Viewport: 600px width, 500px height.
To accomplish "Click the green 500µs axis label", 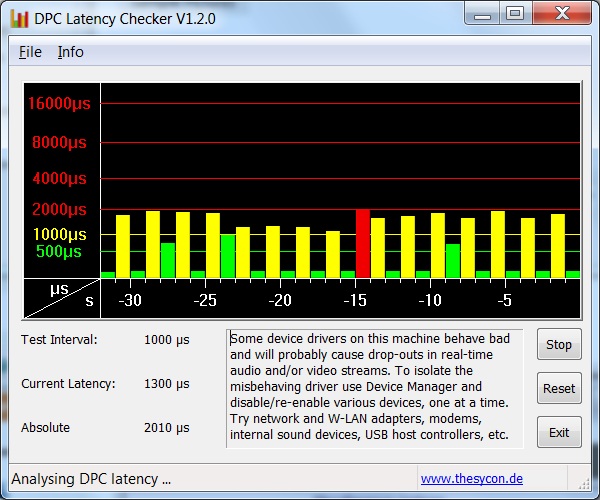I will (59, 251).
